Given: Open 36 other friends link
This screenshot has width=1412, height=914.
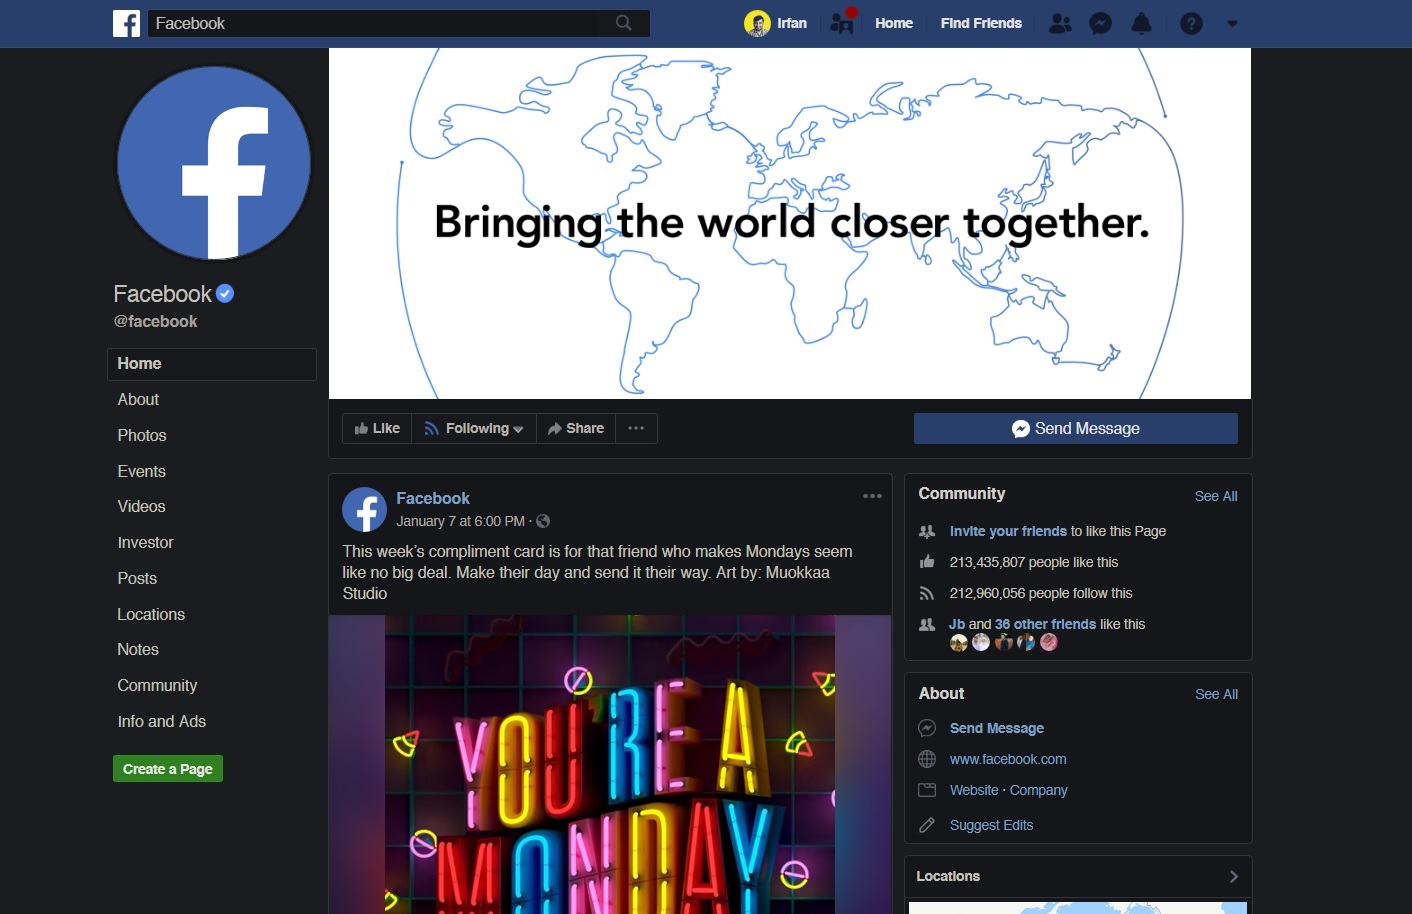Looking at the screenshot, I should tap(1045, 624).
